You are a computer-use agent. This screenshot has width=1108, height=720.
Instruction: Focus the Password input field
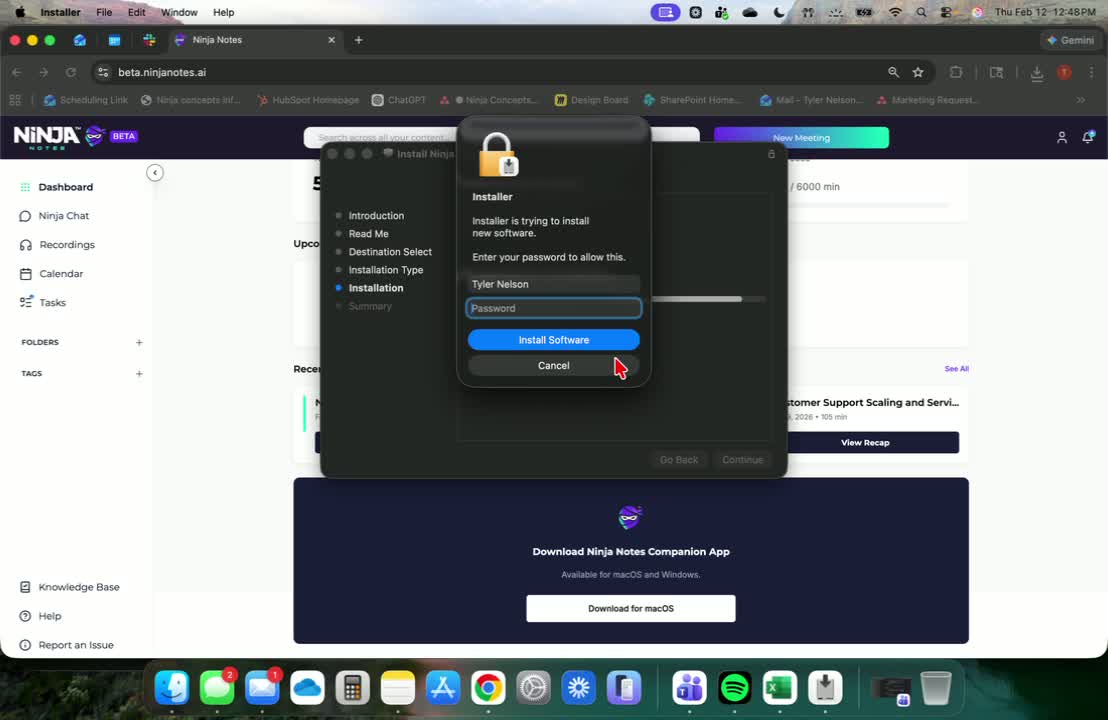[x=553, y=308]
